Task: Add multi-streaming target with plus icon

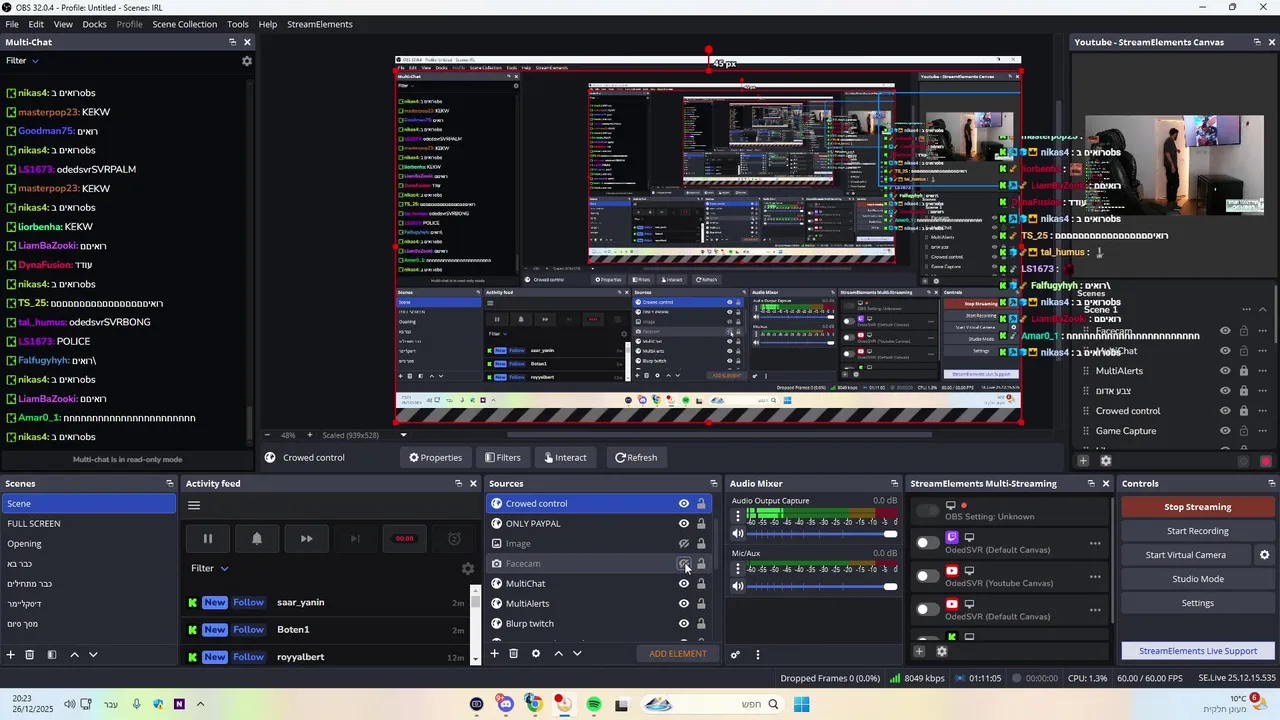Action: (x=919, y=651)
